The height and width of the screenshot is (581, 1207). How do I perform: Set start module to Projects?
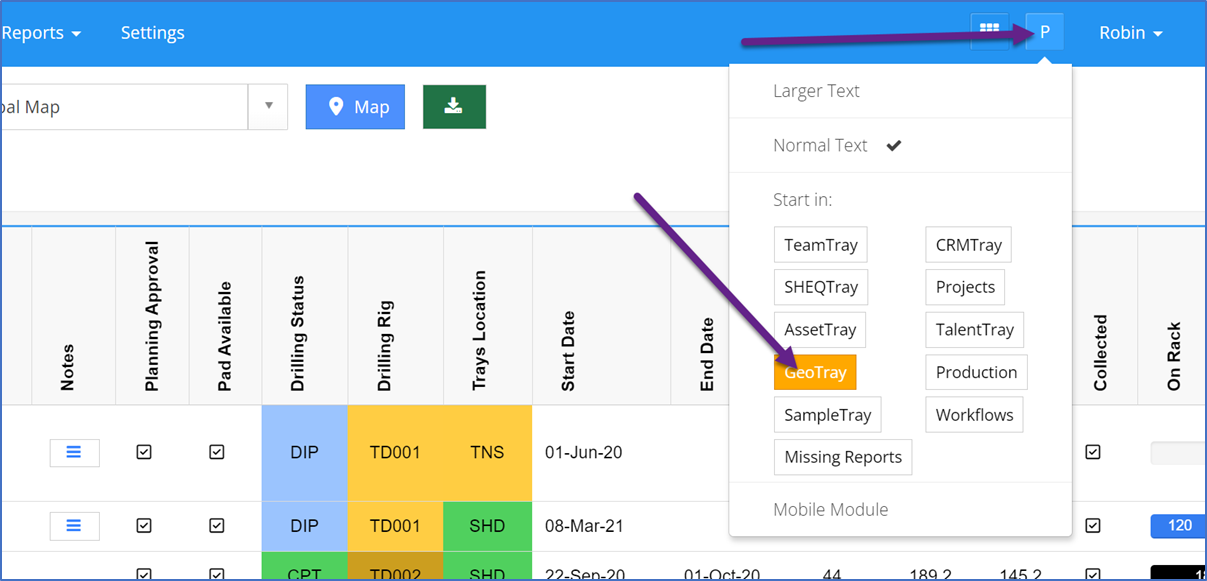point(965,287)
